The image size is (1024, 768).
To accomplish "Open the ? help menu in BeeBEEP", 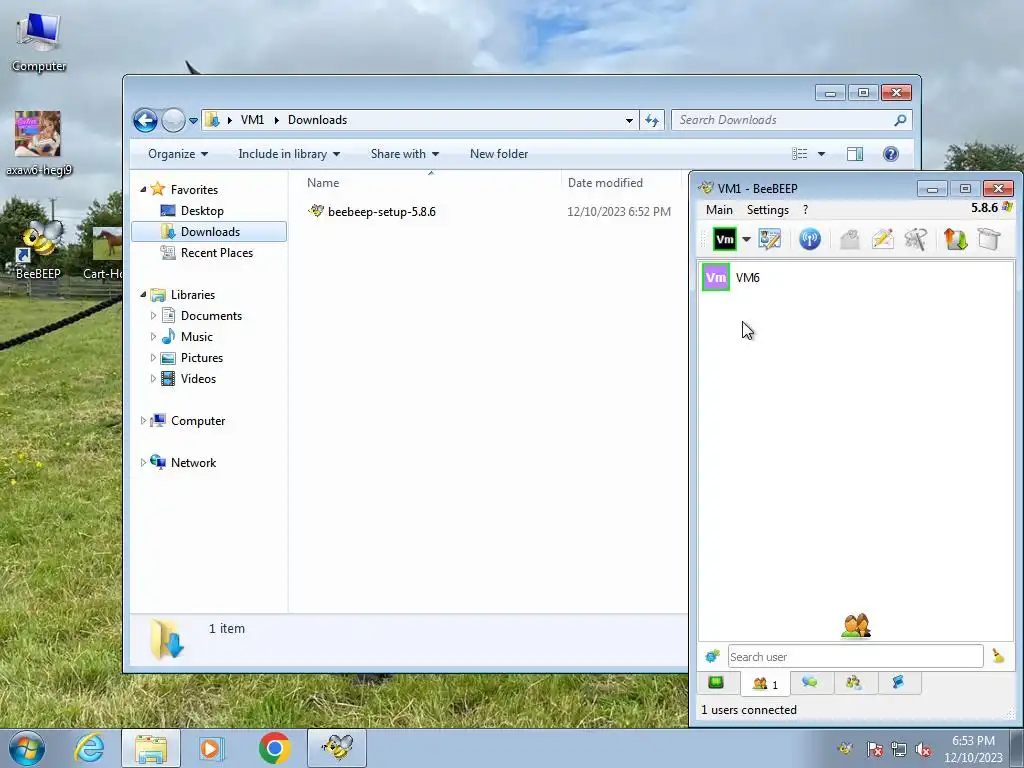I will tap(805, 210).
